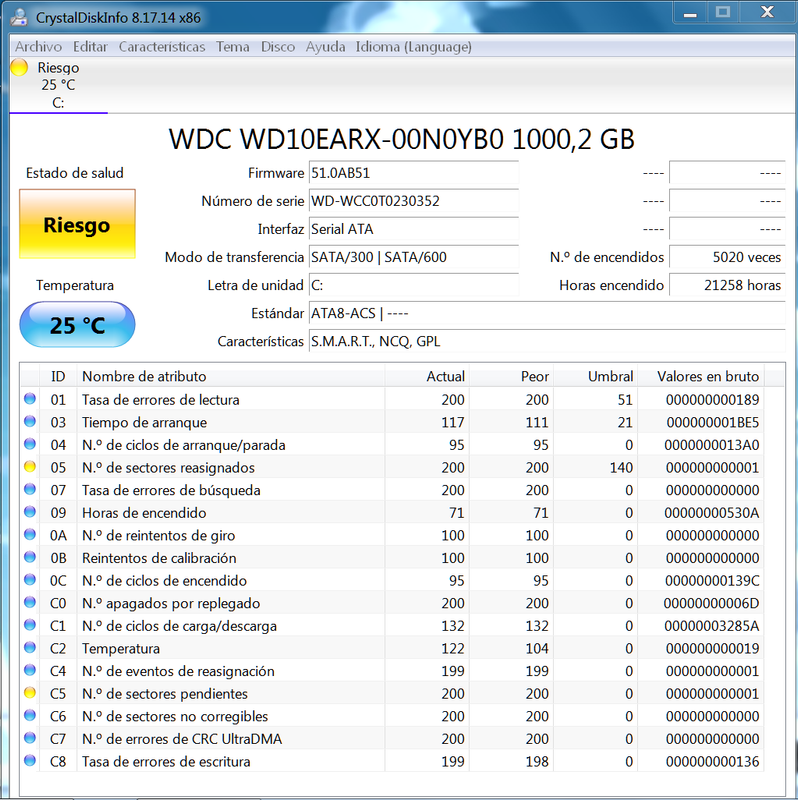Select the Reintentos de calibración row
Image resolution: width=798 pixels, height=800 pixels.
coord(392,558)
